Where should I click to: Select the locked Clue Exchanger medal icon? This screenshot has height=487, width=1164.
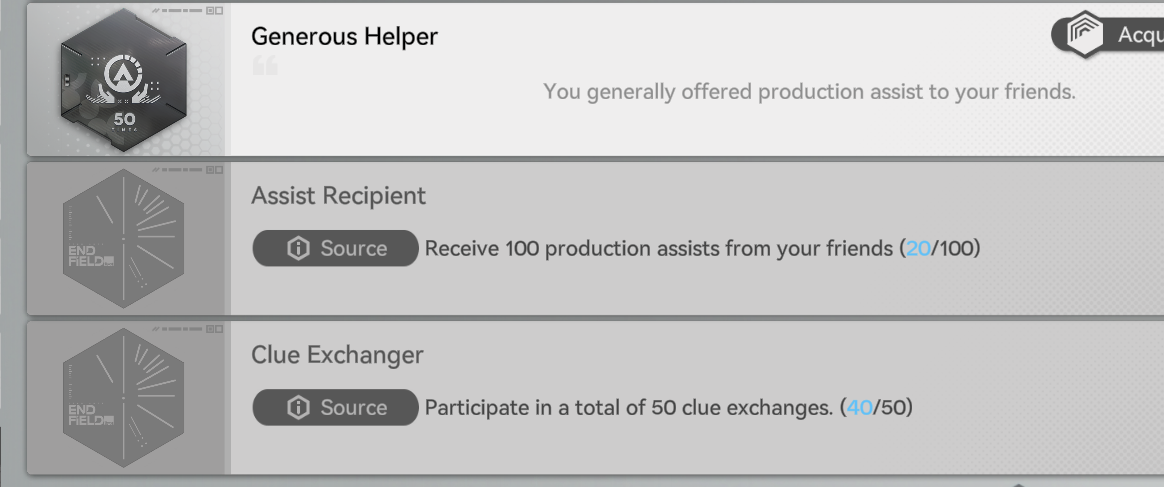[124, 397]
